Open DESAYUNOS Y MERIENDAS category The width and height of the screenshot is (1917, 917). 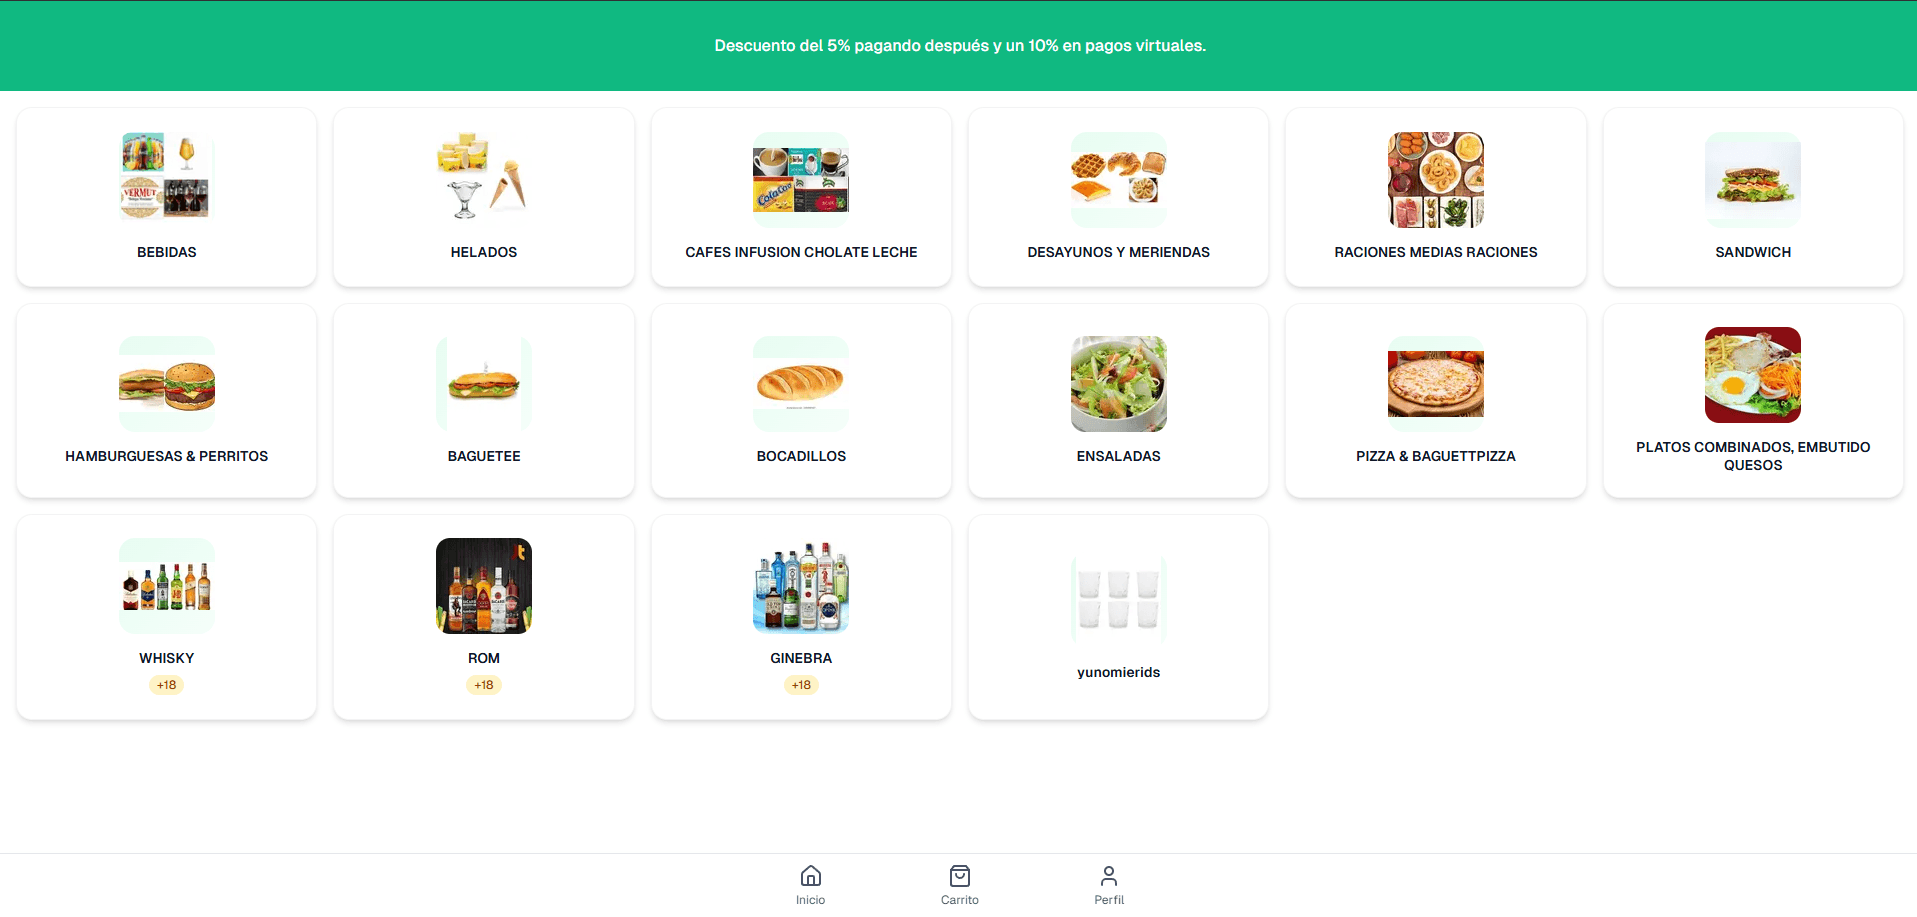(1118, 198)
